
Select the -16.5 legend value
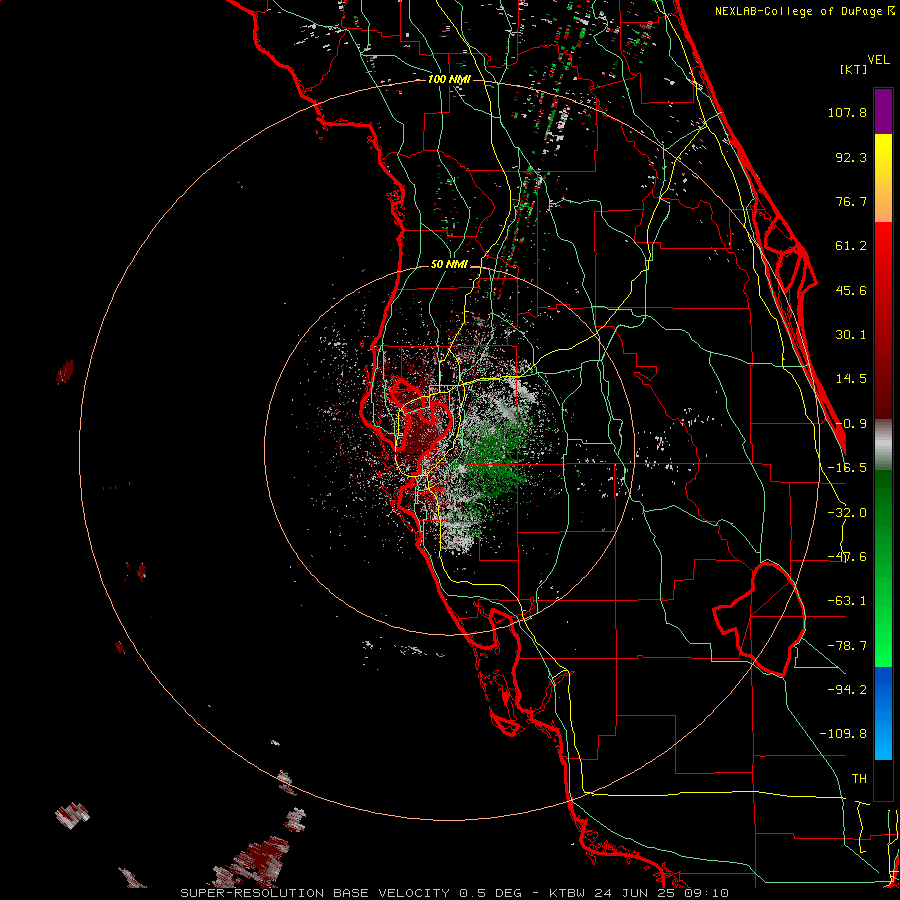(847, 468)
